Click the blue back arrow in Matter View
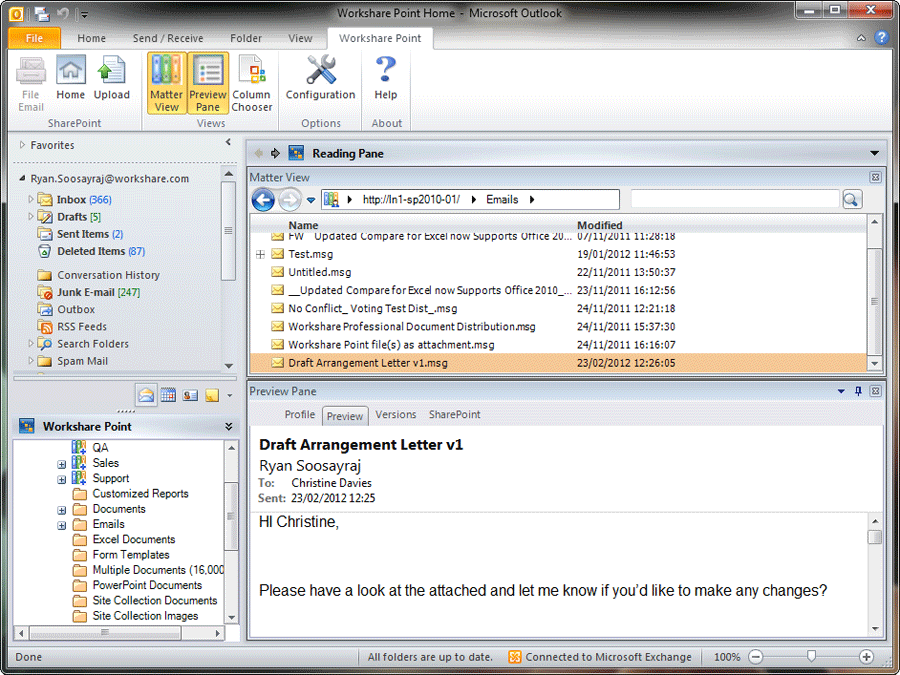Image resolution: width=900 pixels, height=675 pixels. [x=263, y=200]
